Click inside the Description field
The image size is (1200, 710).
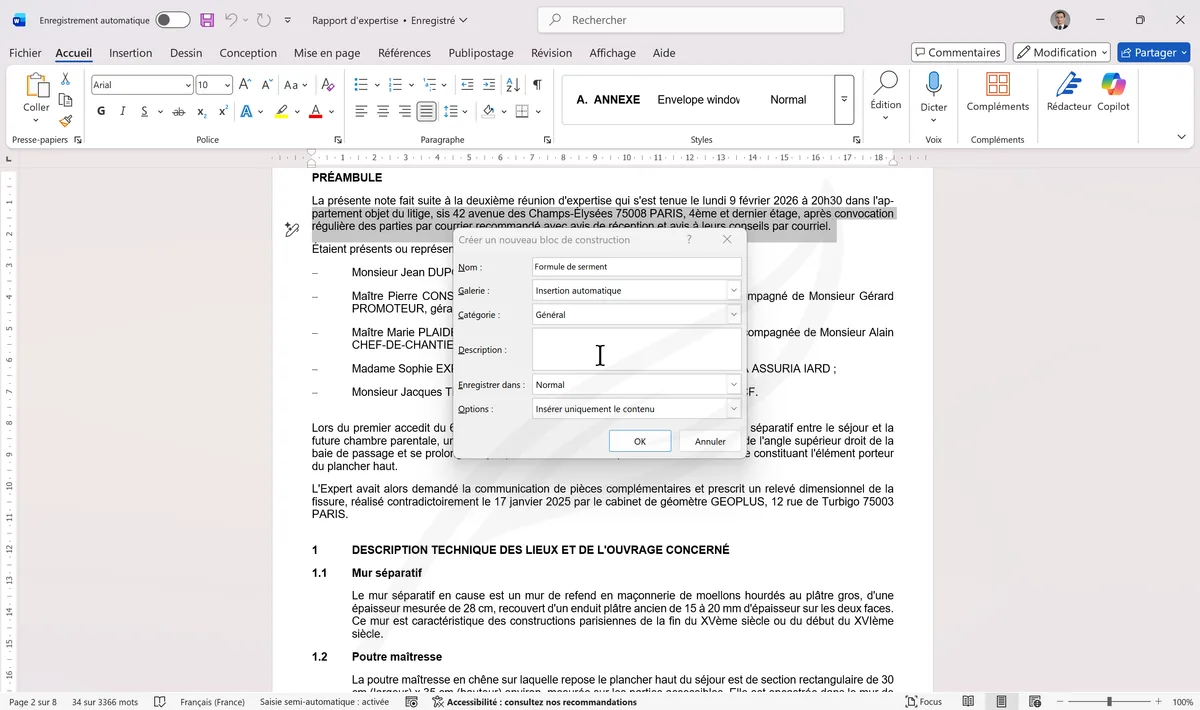636,349
